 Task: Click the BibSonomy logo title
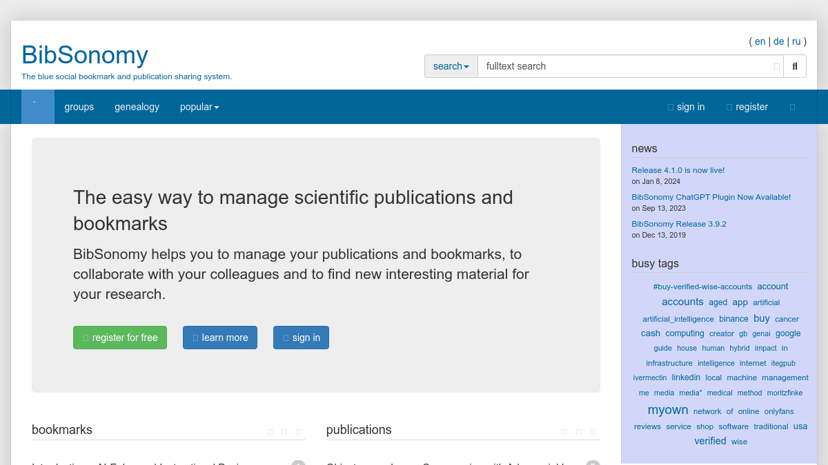coord(84,55)
